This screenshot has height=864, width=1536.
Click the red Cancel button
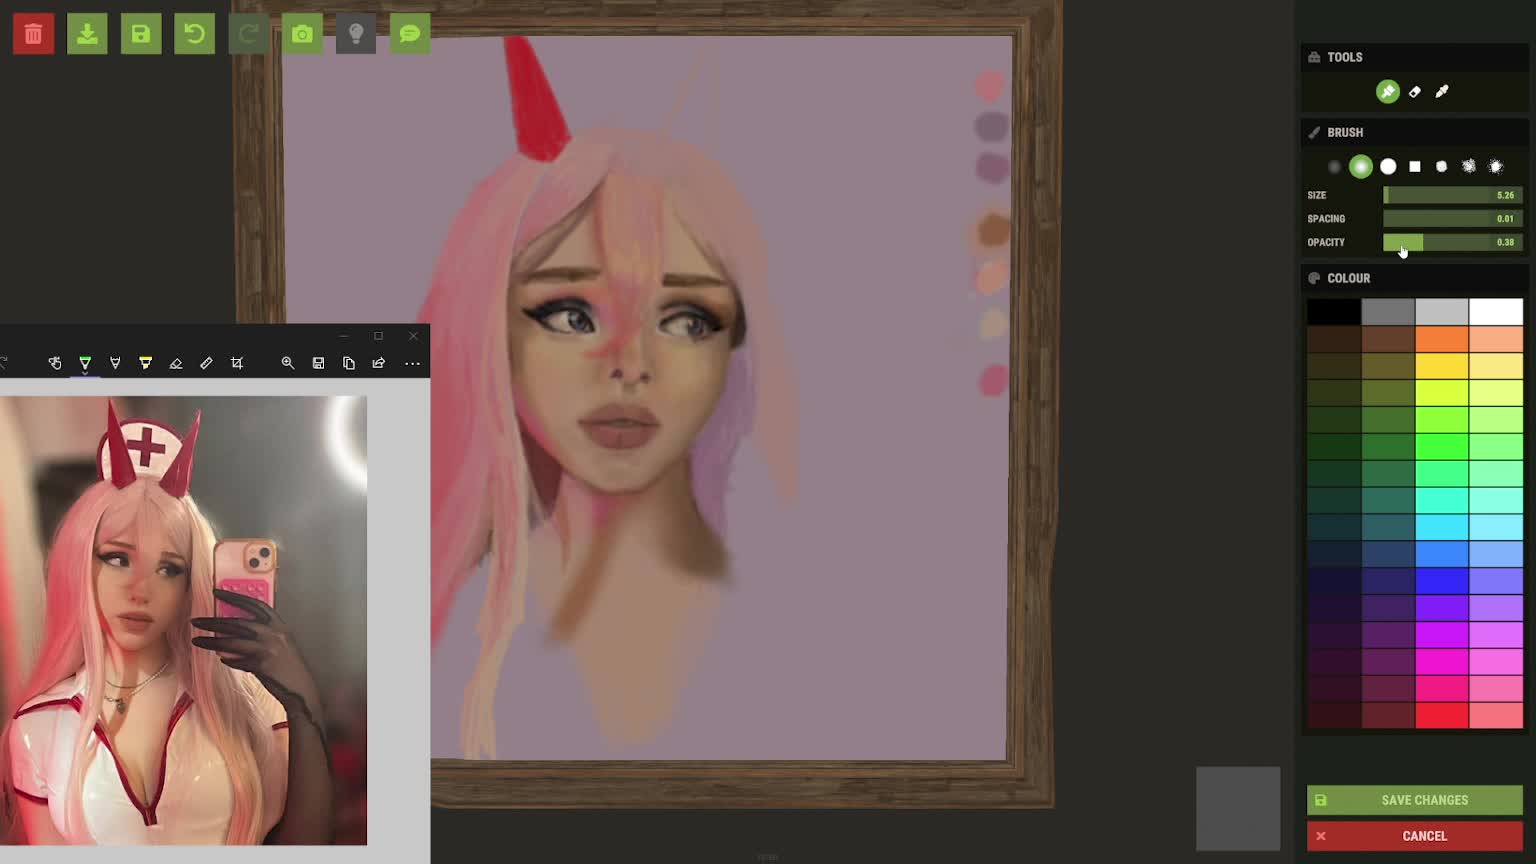tap(1415, 836)
